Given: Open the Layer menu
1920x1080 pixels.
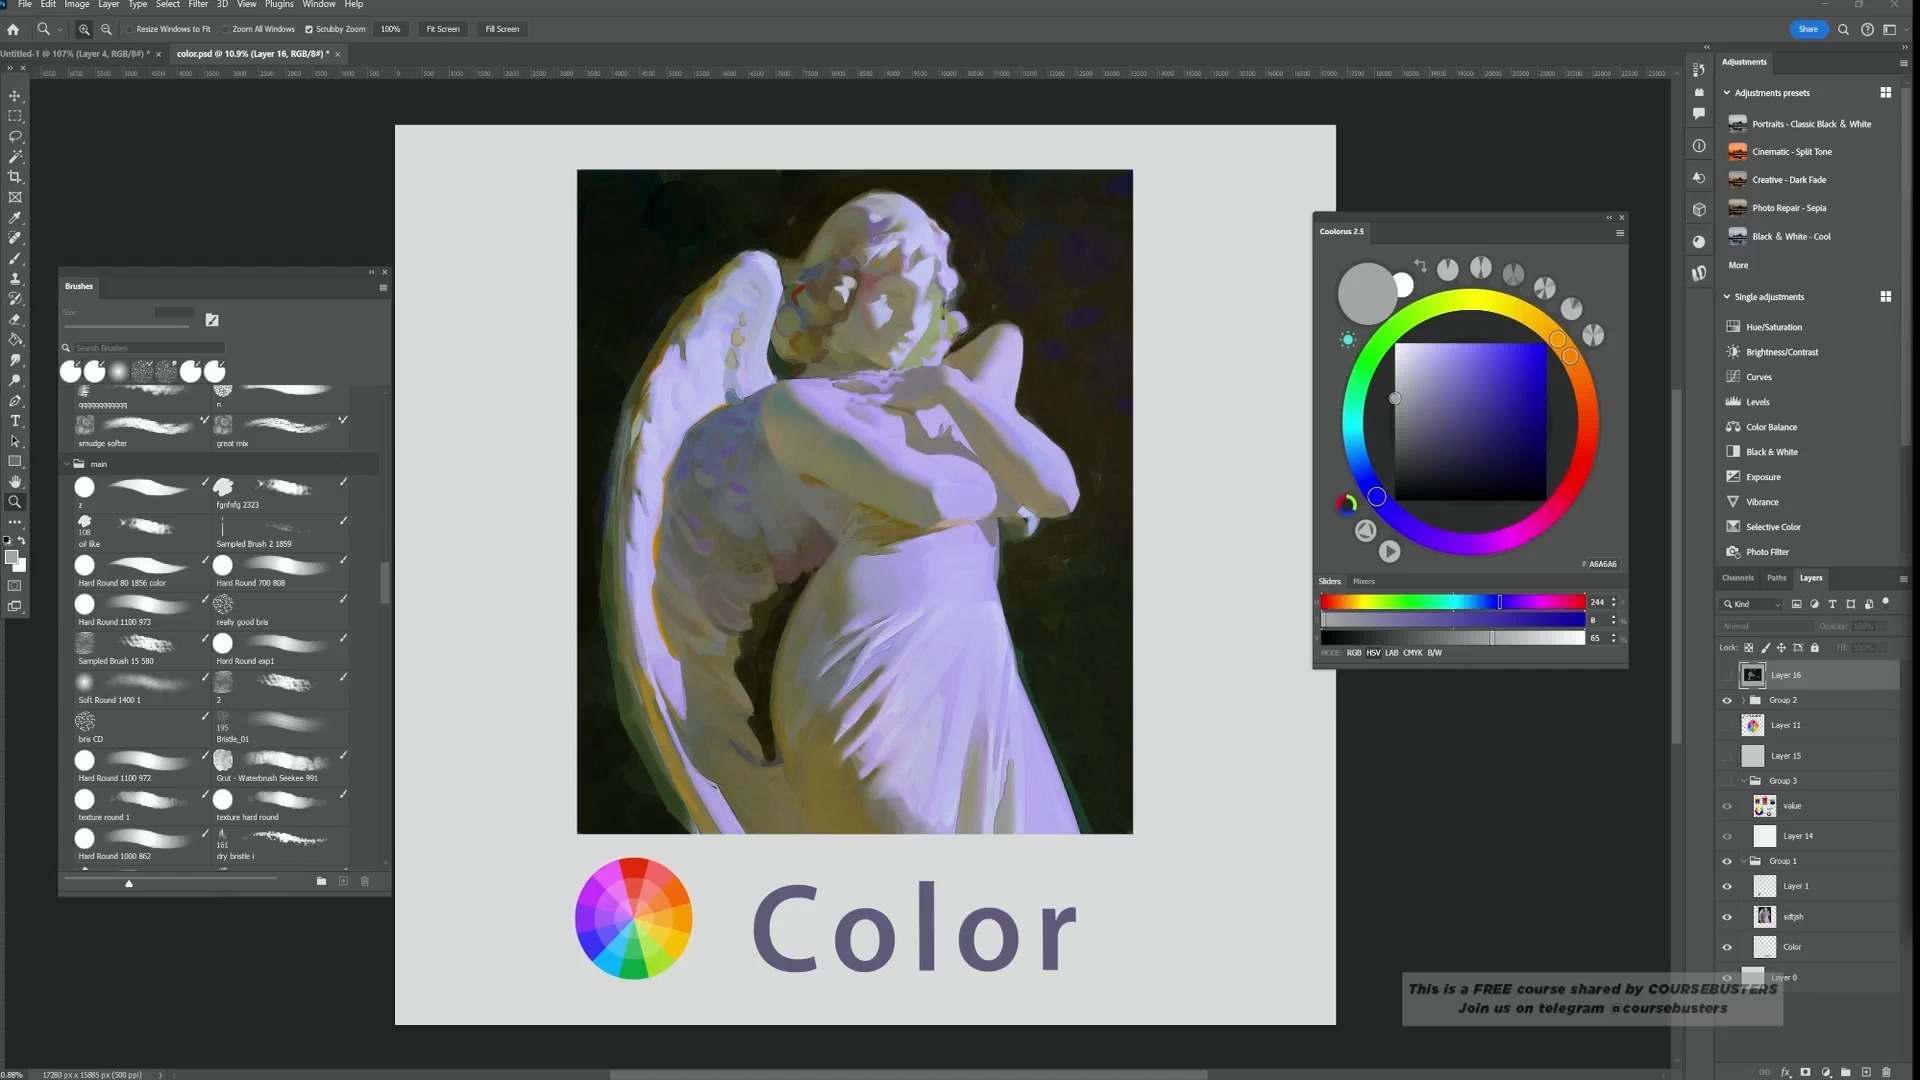Looking at the screenshot, I should pyautogui.click(x=109, y=5).
